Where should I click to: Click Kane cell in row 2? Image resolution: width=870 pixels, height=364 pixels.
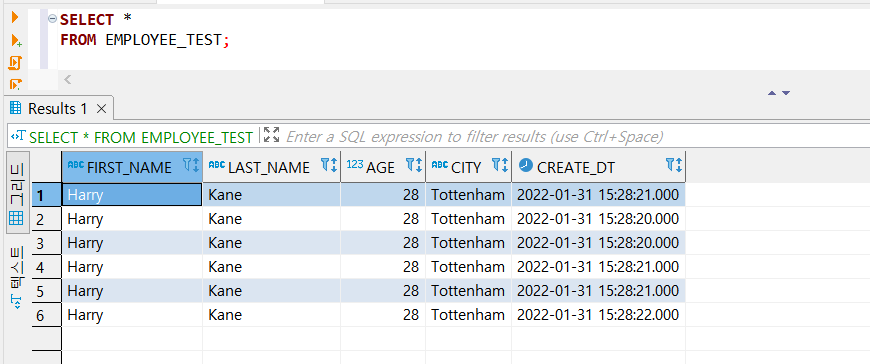click(271, 219)
